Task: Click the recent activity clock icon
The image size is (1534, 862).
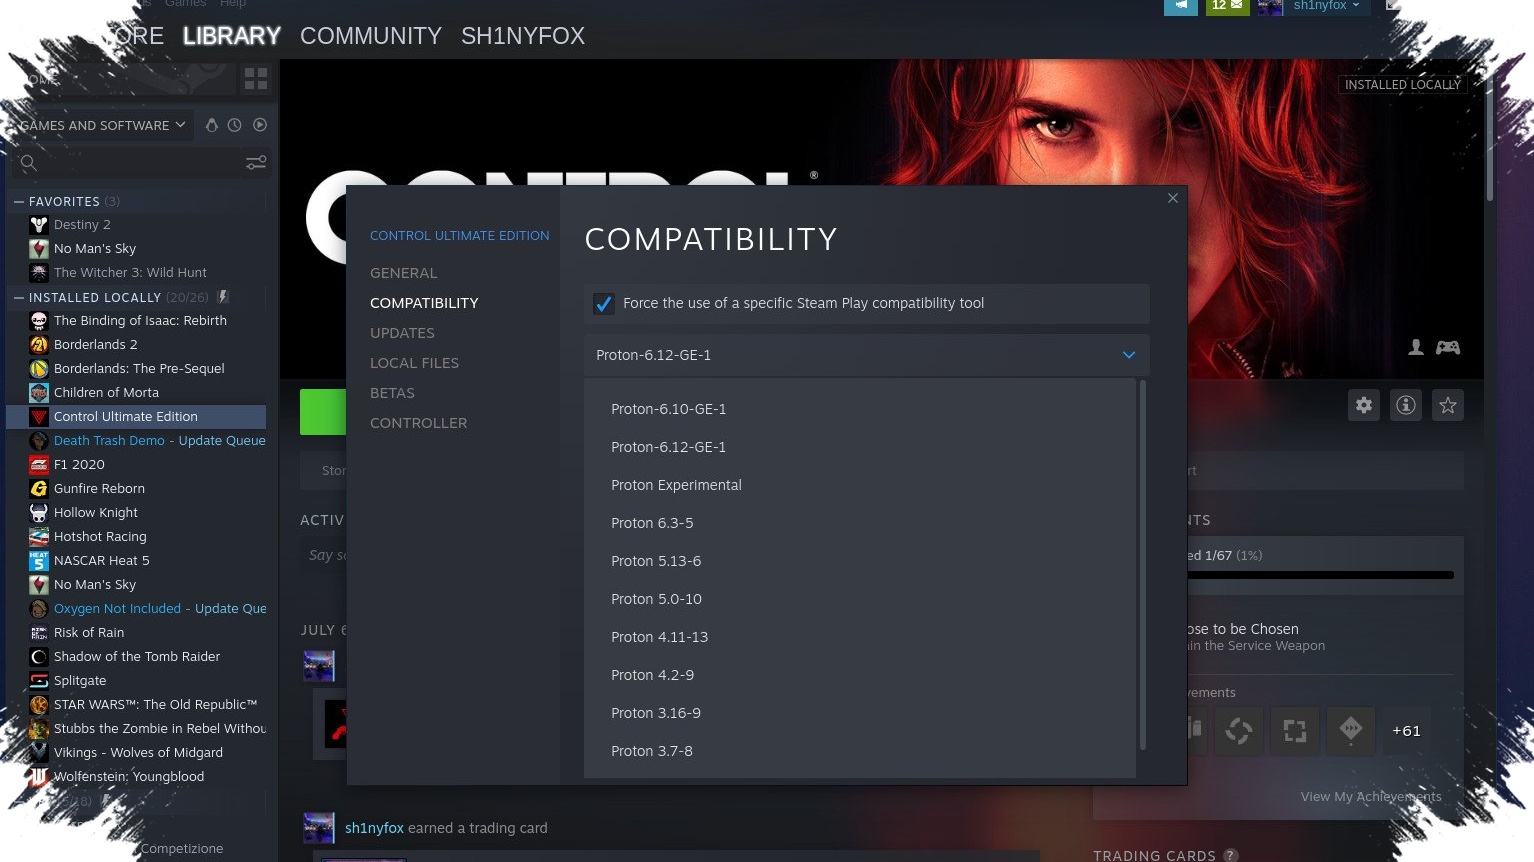Action: coord(234,125)
